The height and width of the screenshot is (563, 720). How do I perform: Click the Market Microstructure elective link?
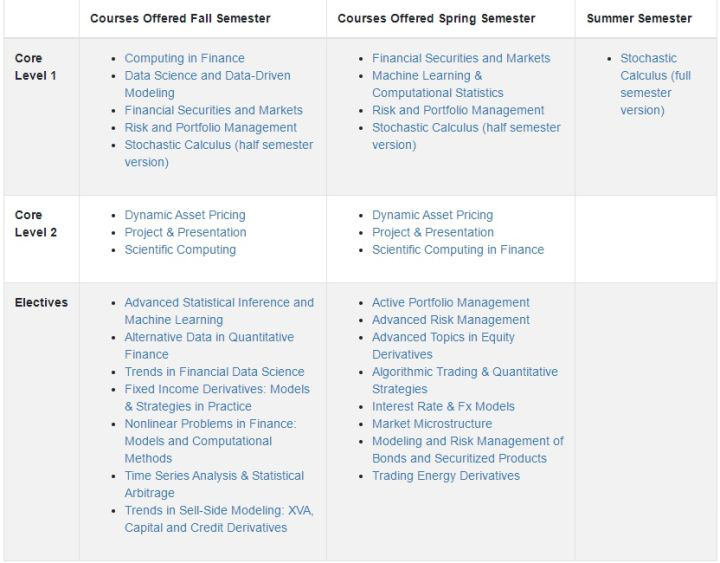(x=431, y=424)
